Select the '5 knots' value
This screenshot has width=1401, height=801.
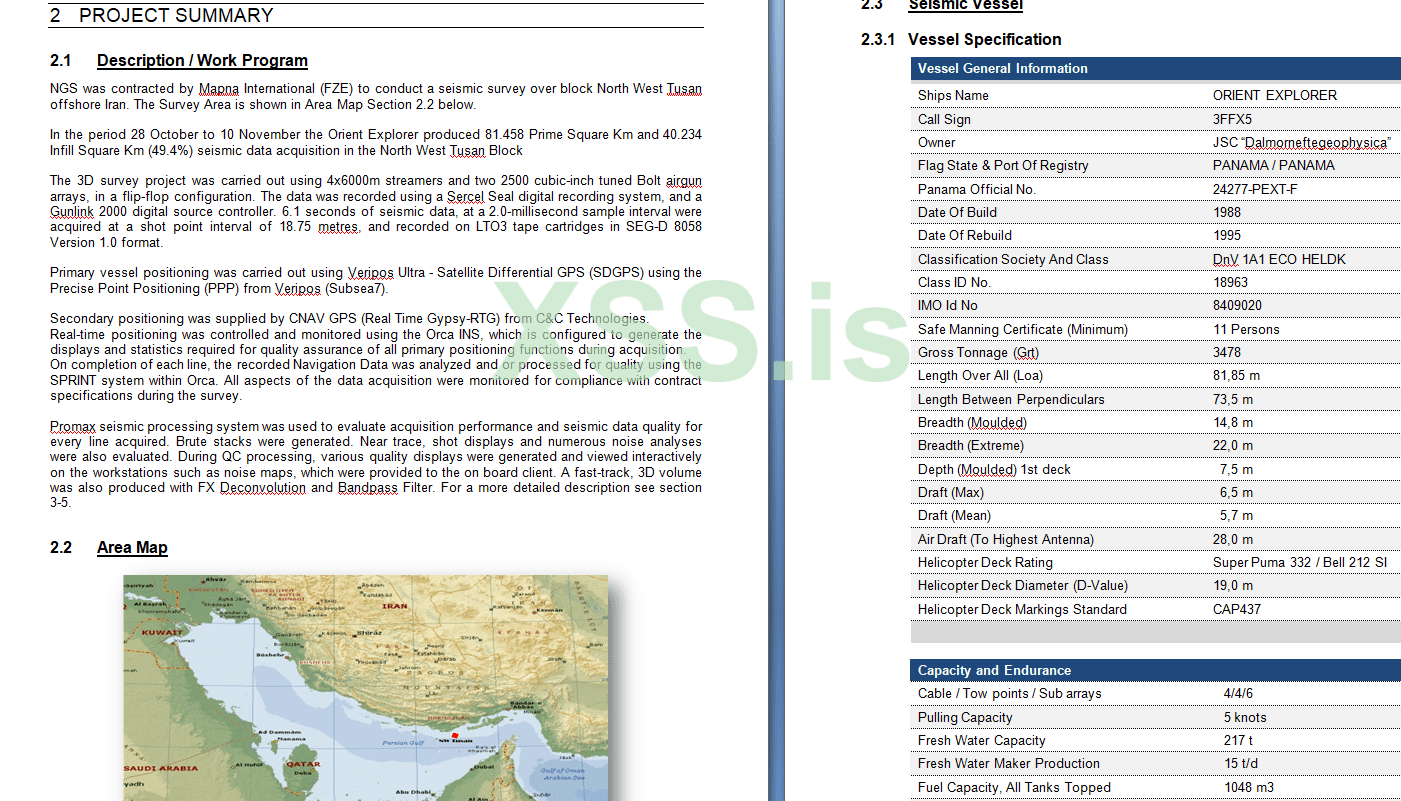1245,717
